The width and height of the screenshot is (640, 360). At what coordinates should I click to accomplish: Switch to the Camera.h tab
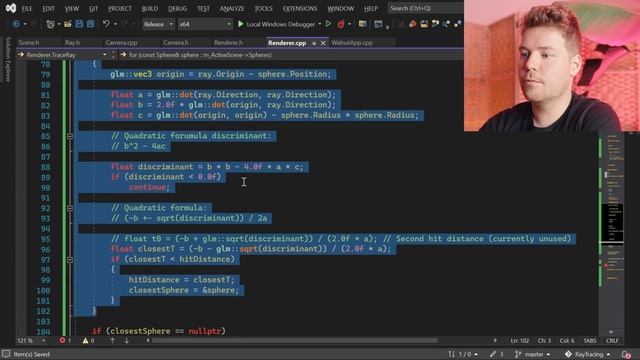point(176,43)
